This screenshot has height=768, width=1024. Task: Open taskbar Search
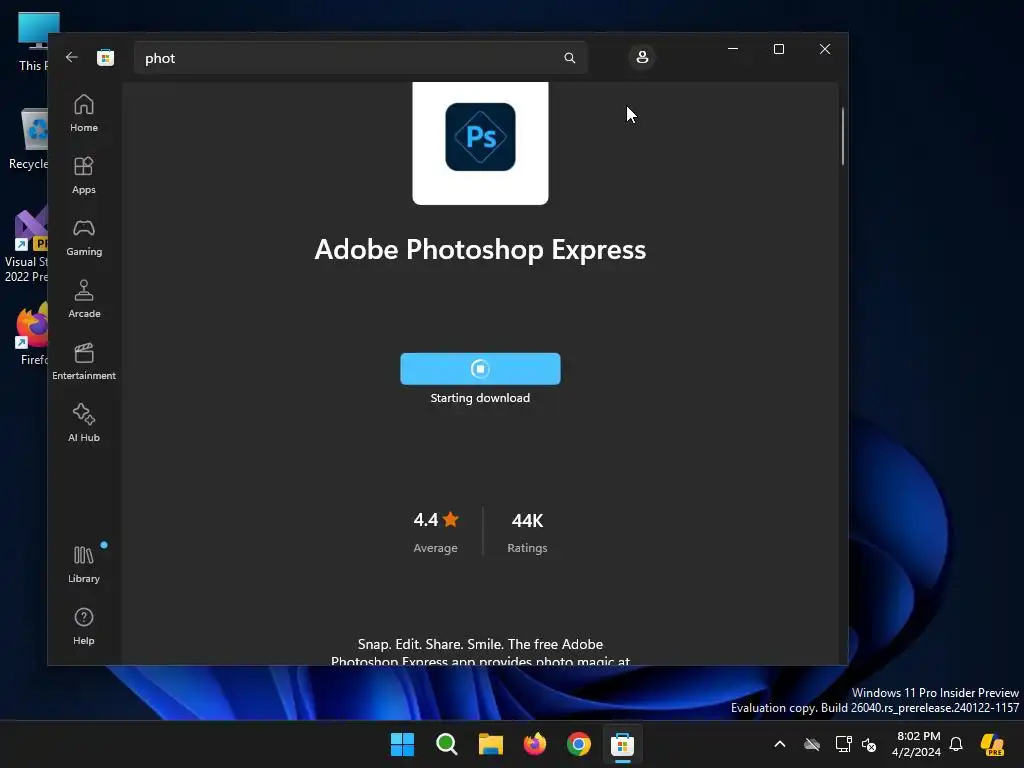click(447, 744)
